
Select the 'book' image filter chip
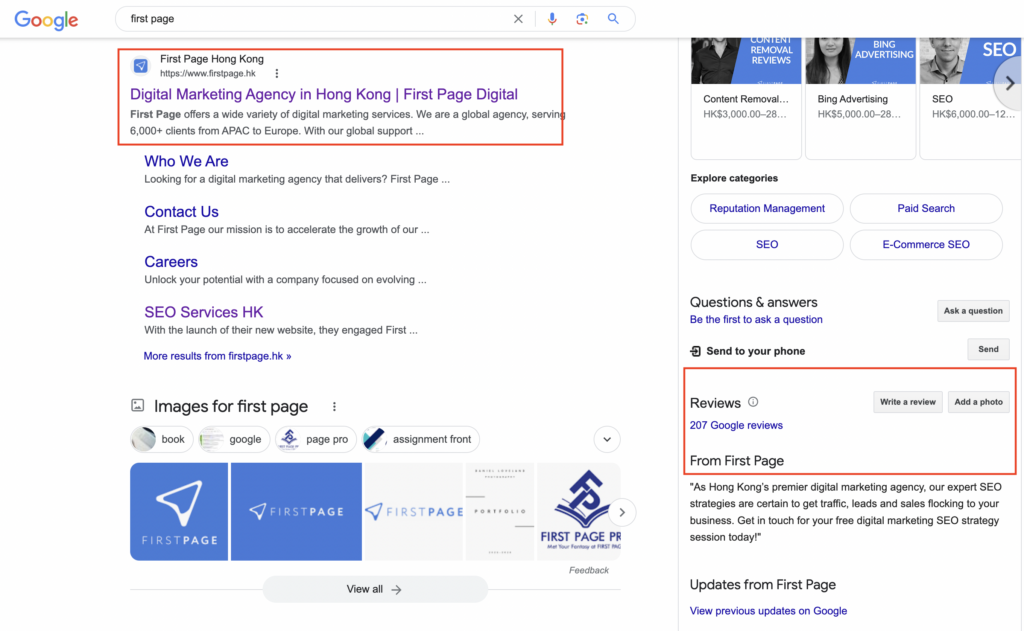click(161, 439)
